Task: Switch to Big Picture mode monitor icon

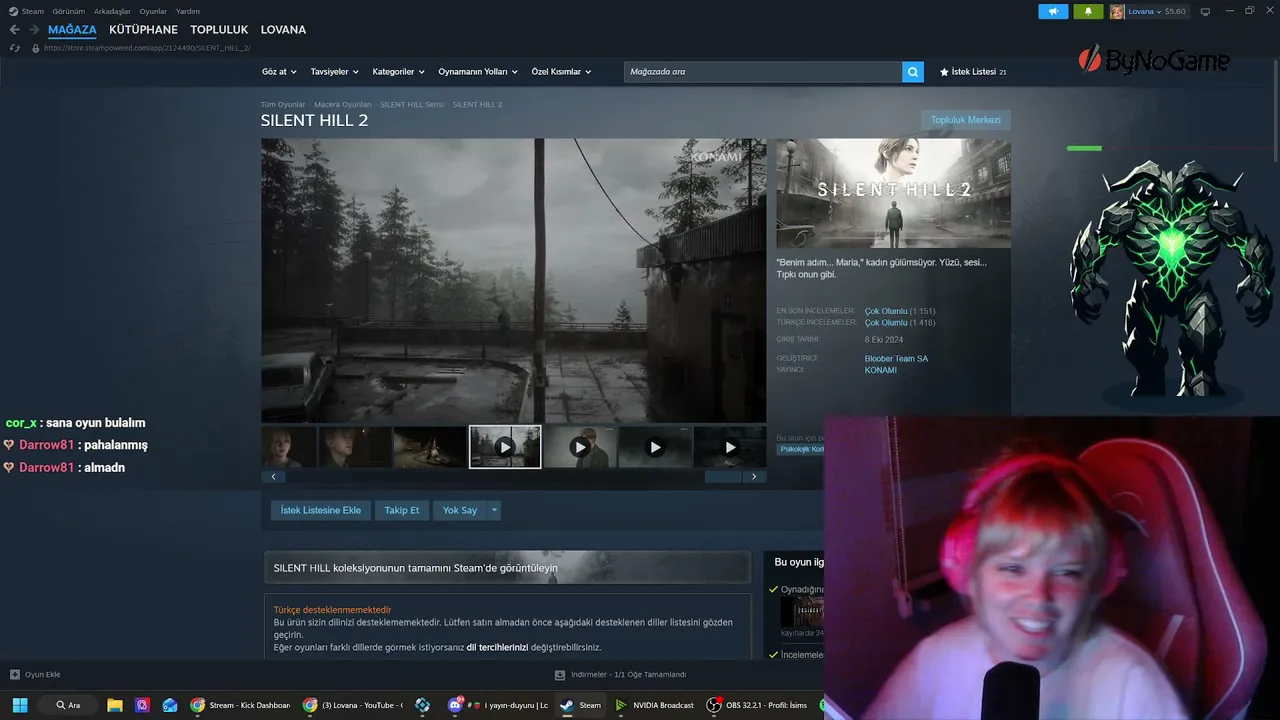Action: click(1205, 12)
